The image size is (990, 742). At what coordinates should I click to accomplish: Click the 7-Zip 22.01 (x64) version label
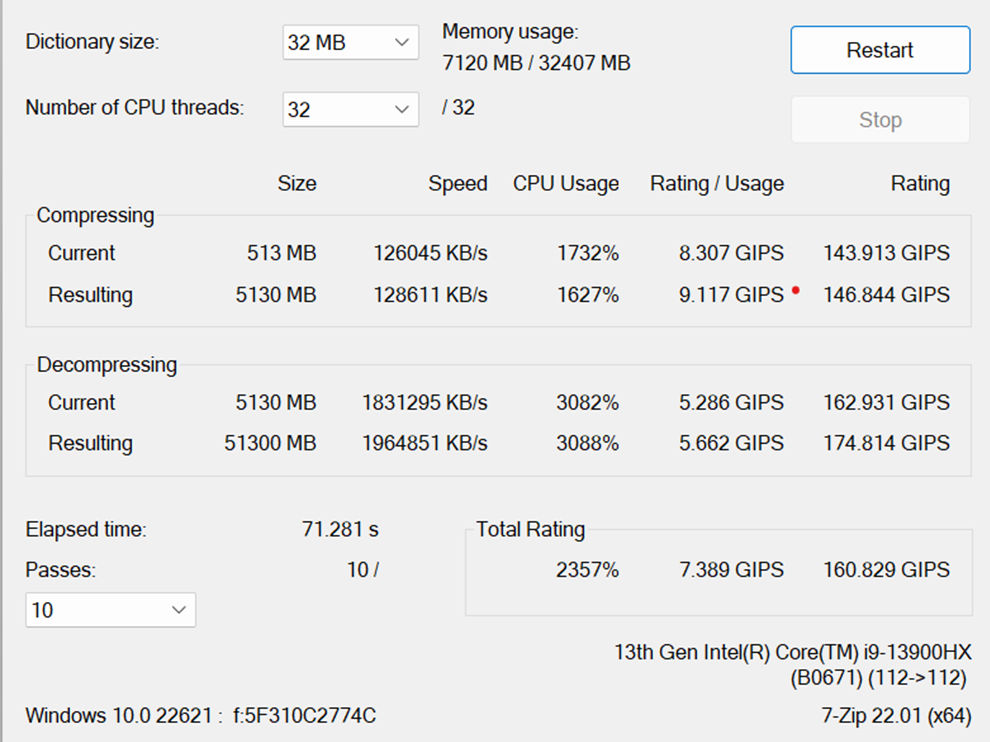click(x=895, y=716)
